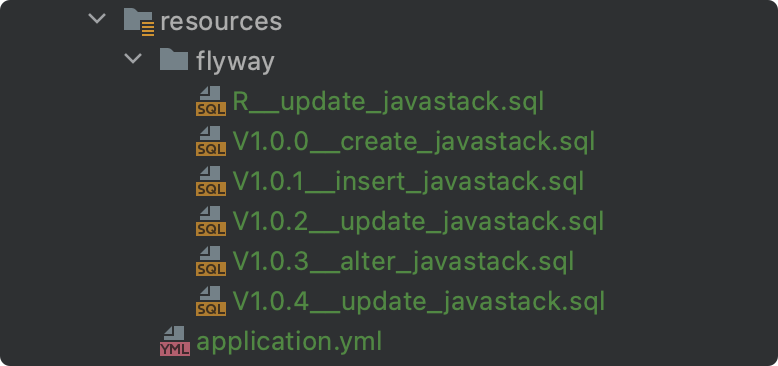Collapse the flyway folder chevron
Viewport: 778px width, 366px height.
pyautogui.click(x=132, y=59)
